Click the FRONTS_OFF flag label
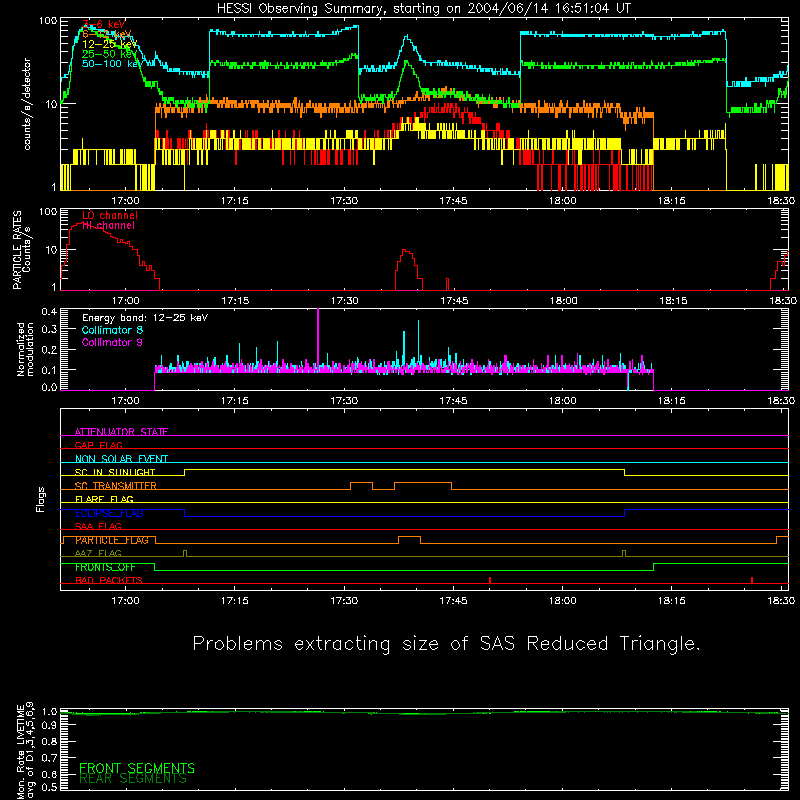The image size is (800, 800). point(105,567)
